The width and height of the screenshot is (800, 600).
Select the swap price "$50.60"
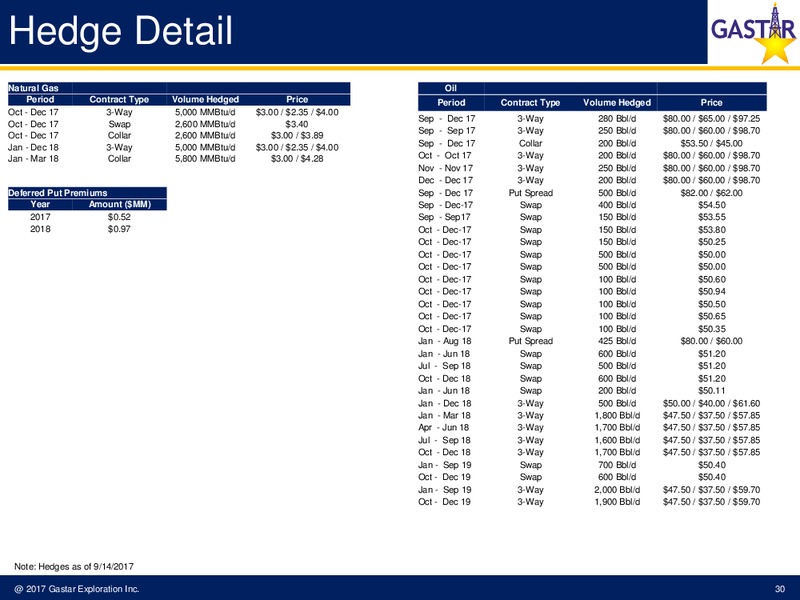click(711, 279)
